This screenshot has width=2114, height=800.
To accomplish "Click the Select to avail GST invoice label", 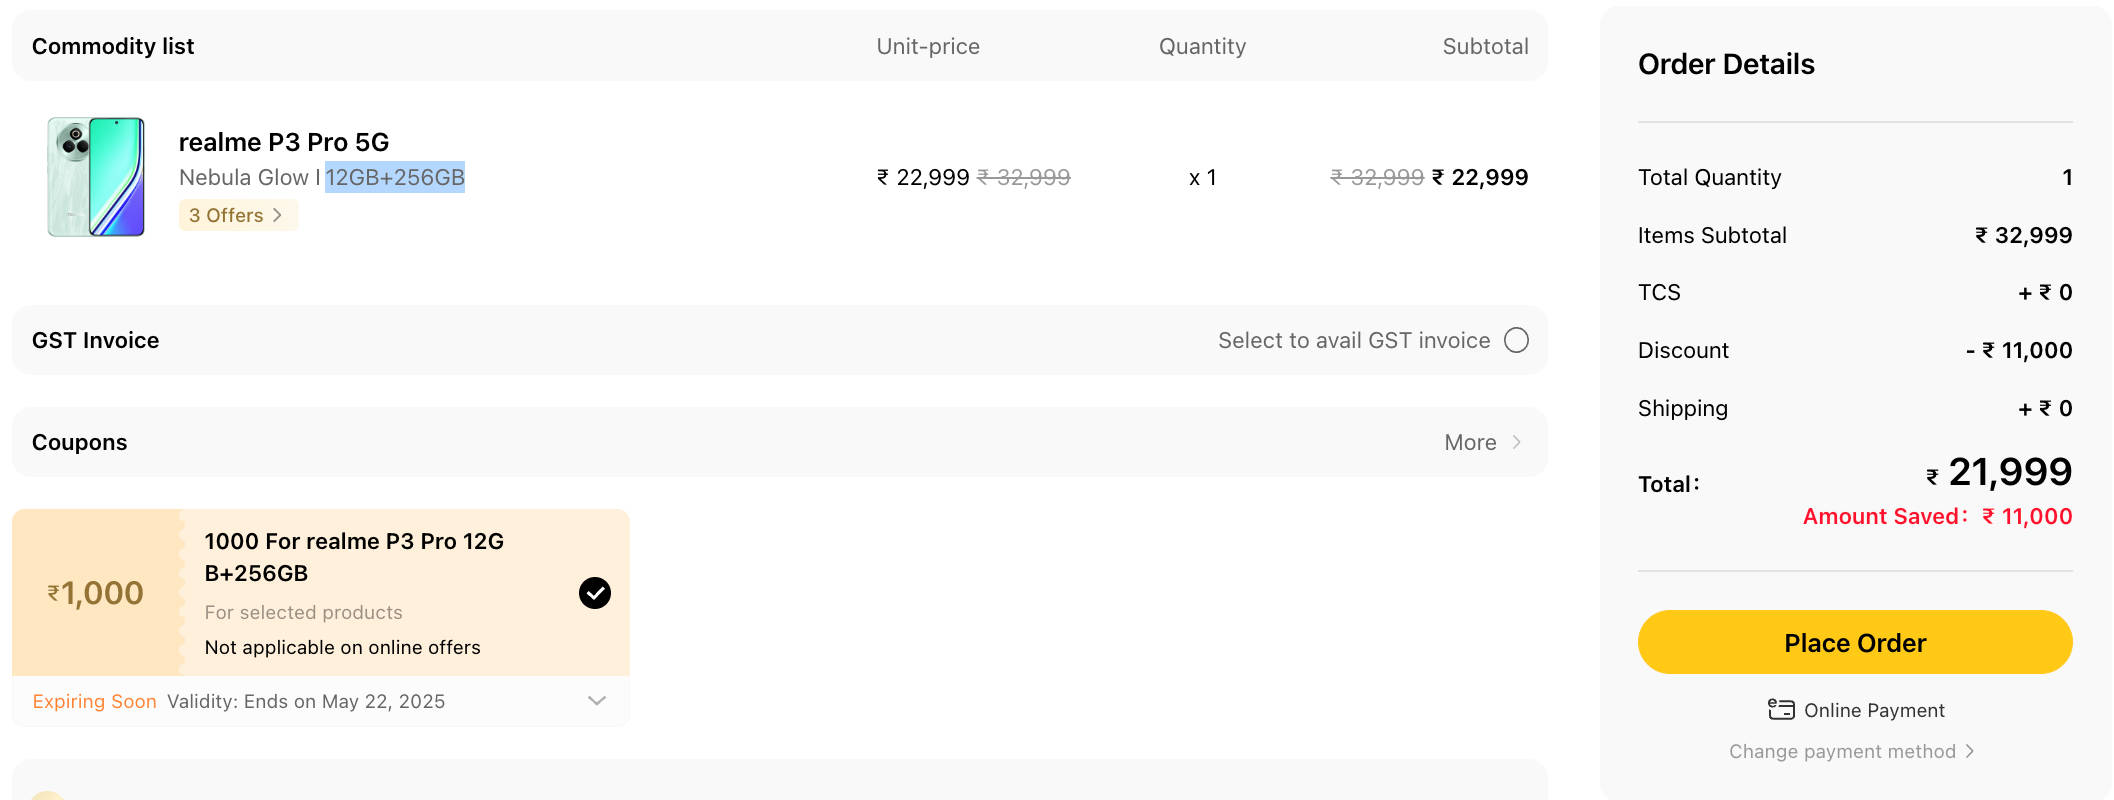I will coord(1353,340).
